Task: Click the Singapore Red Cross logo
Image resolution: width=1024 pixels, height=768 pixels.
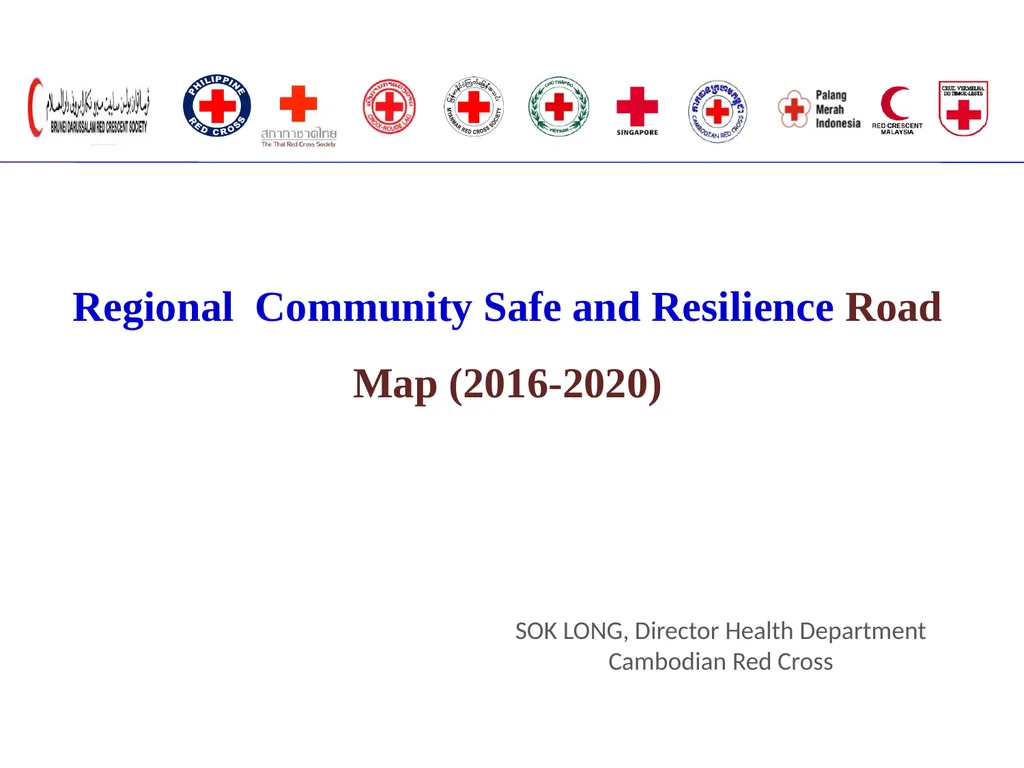Action: tap(637, 111)
